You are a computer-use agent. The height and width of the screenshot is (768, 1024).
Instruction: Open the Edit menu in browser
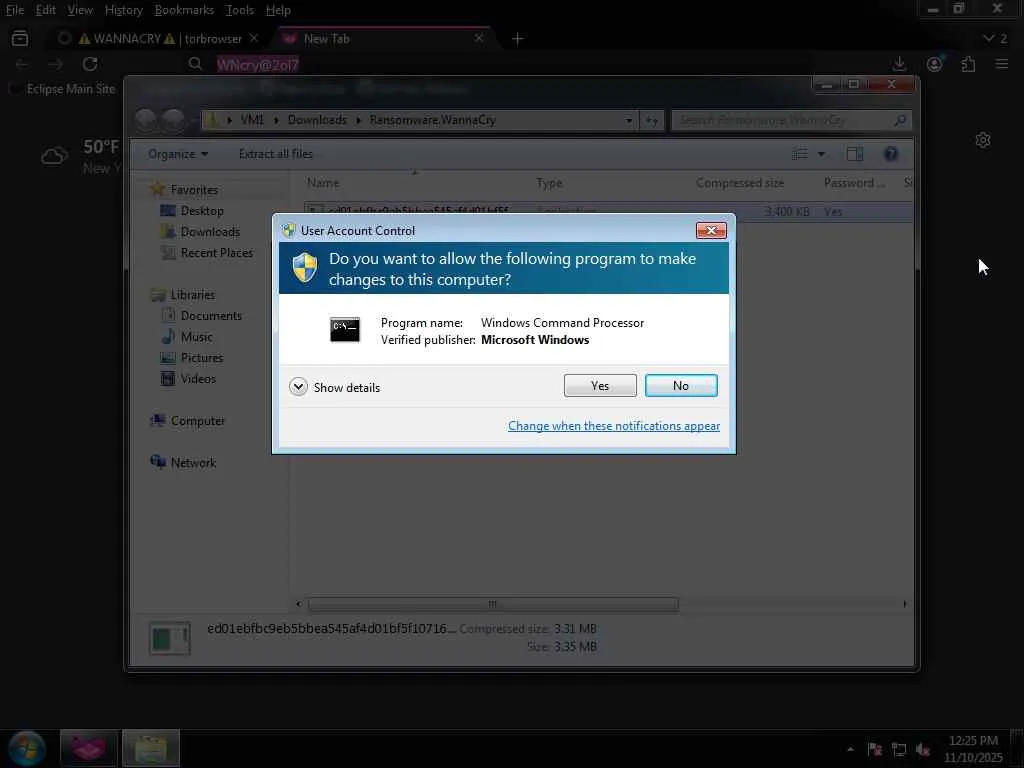[45, 10]
